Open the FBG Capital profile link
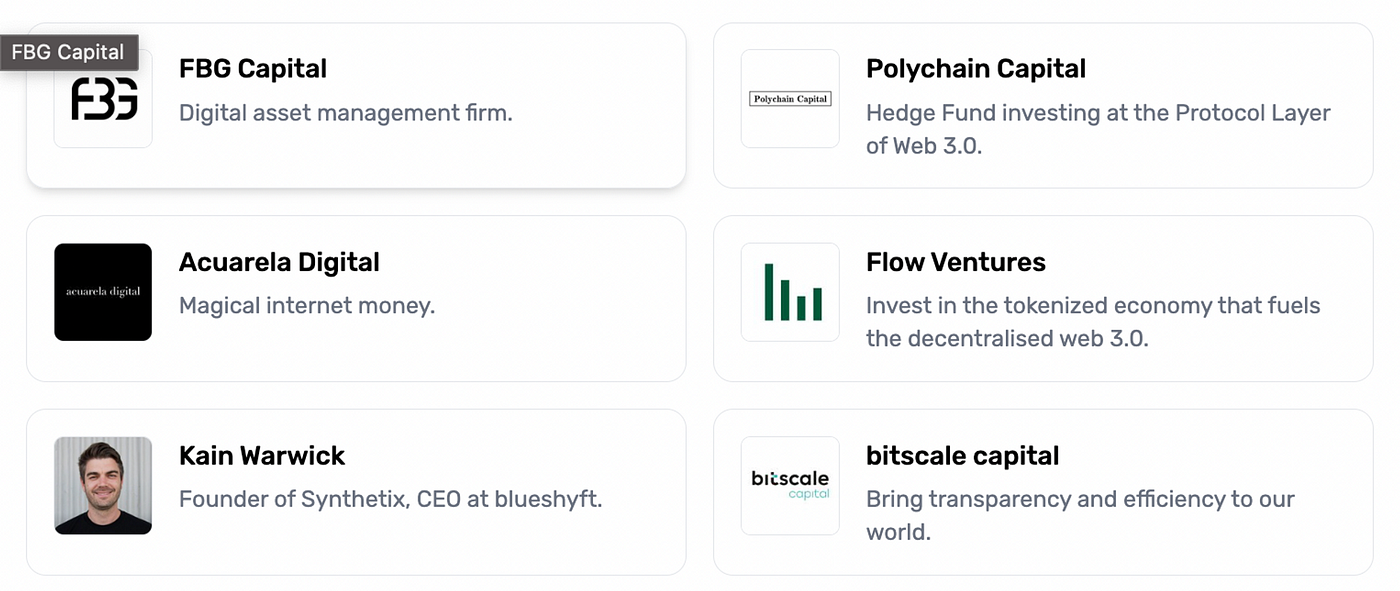Screen dimensions: 1400x591 click(x=252, y=68)
